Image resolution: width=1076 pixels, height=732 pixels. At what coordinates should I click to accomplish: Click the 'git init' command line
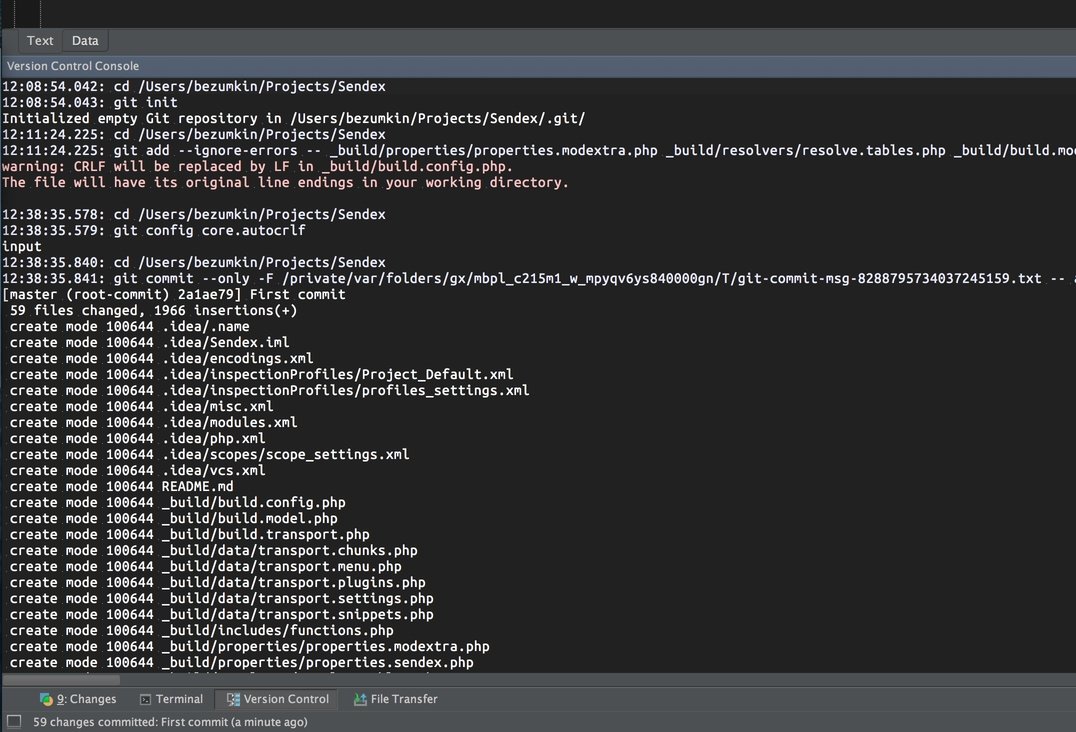[90, 102]
